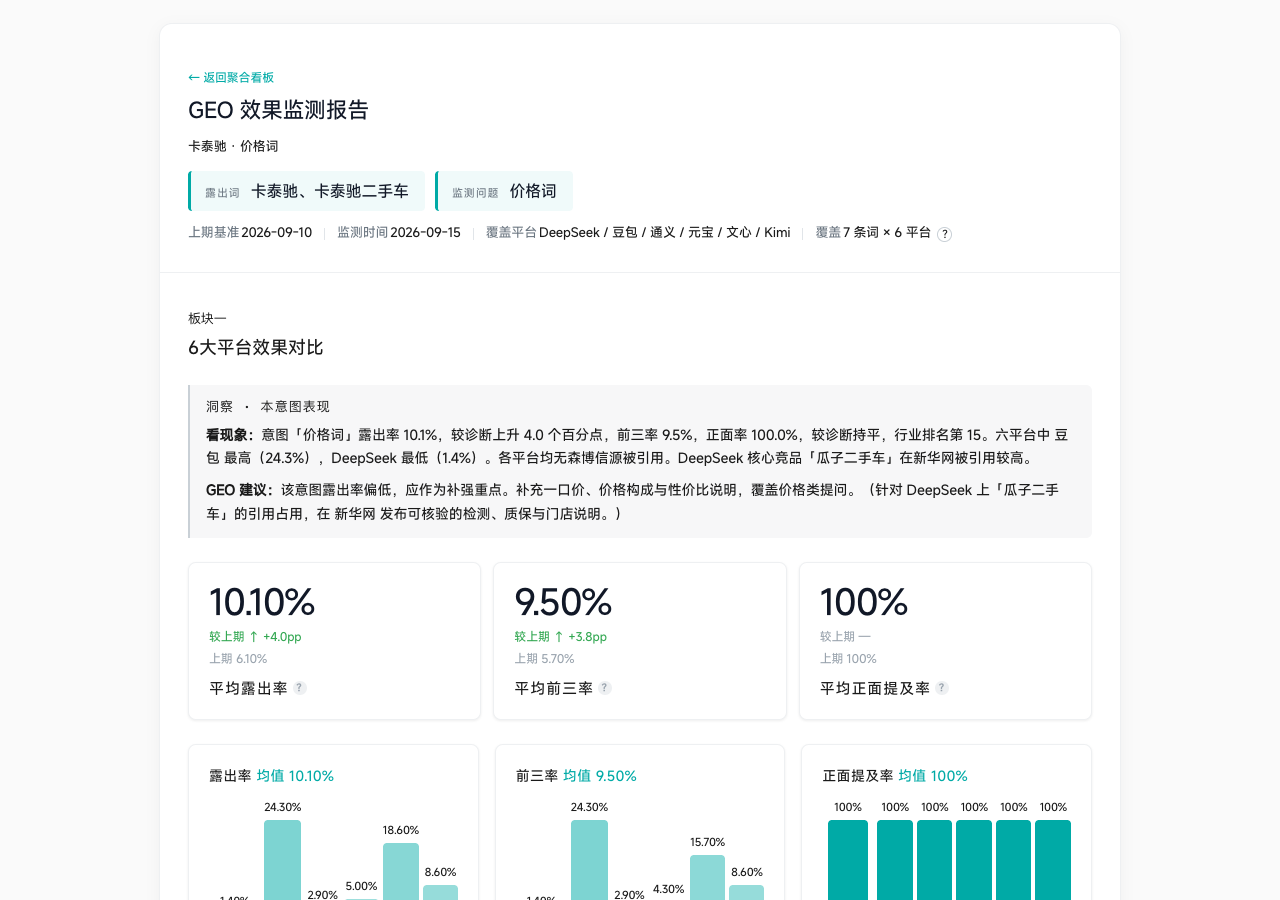Select the 监测问题 价格词 tag

click(x=504, y=191)
